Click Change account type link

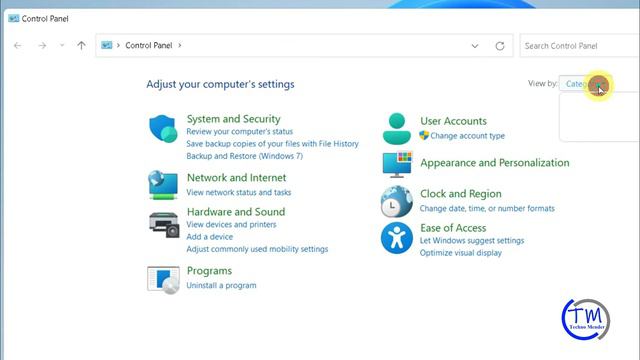click(x=467, y=136)
